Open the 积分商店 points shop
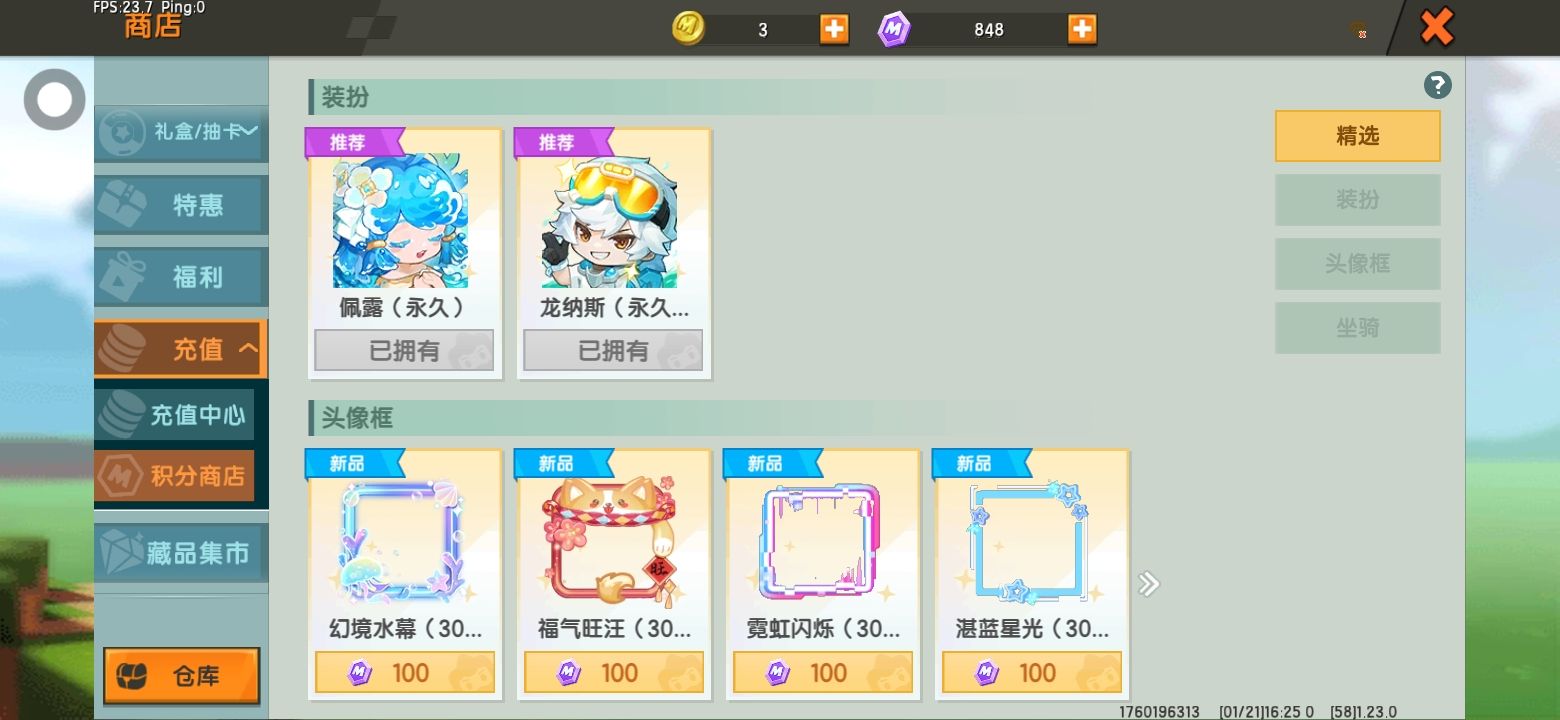 click(x=174, y=476)
